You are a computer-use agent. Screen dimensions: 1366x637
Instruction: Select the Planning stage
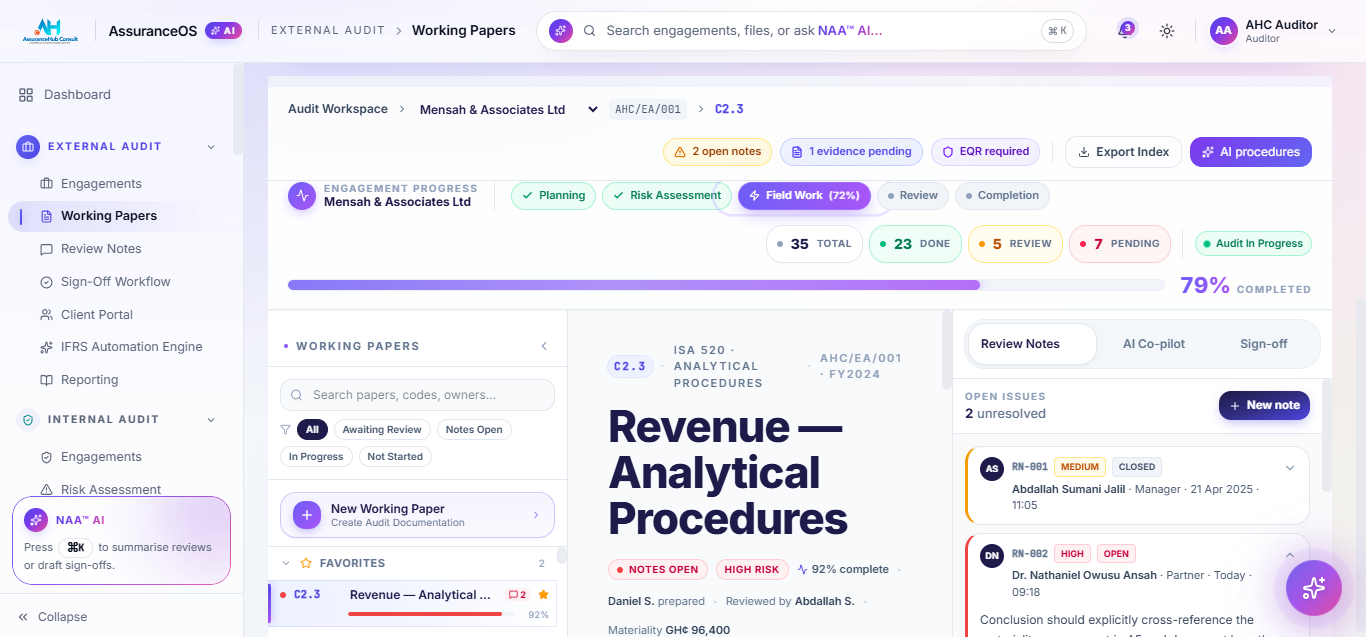click(x=553, y=196)
